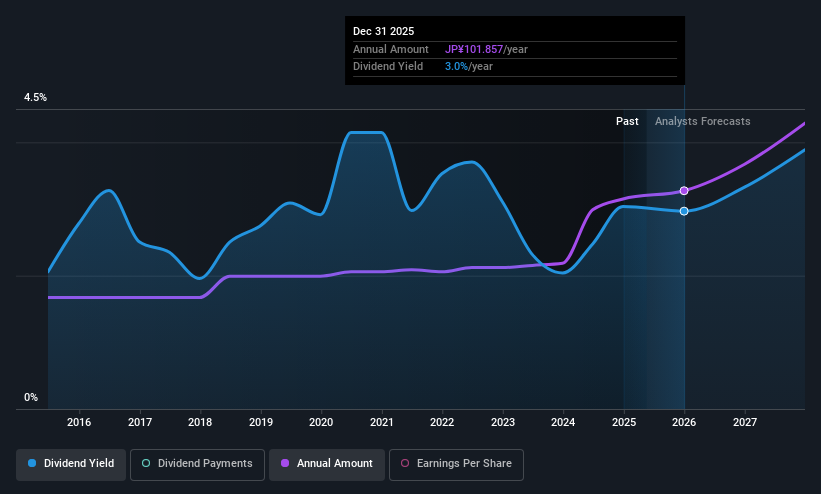Click the blue Dividend Yield legend dot
This screenshot has width=821, height=494.
32,464
